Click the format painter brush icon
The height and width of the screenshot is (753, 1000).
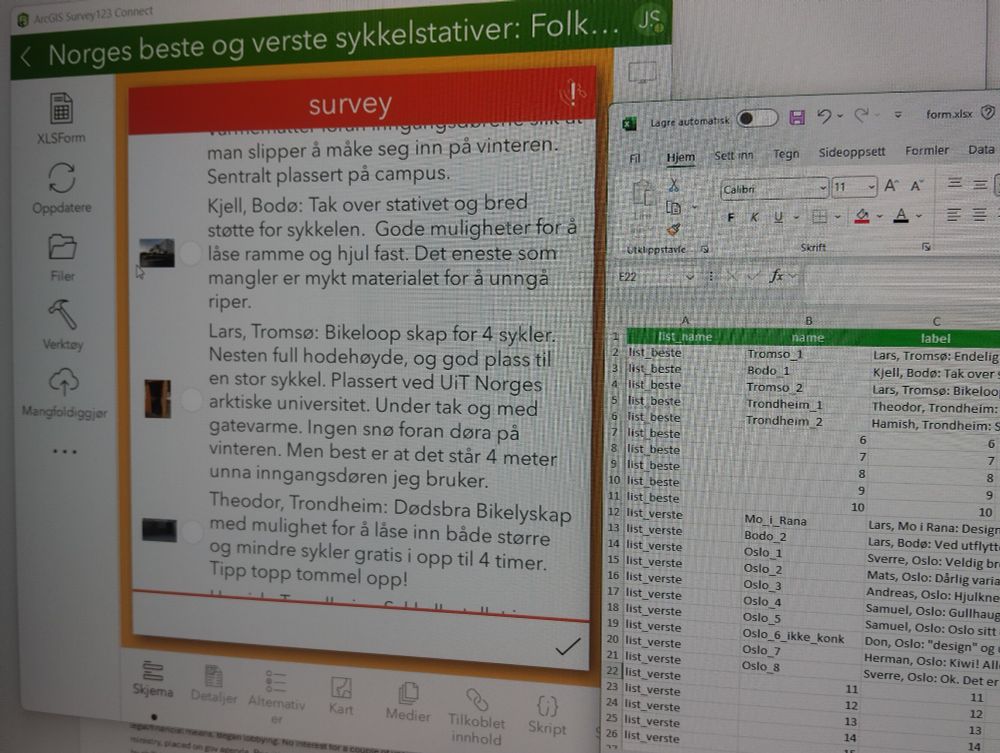click(673, 229)
